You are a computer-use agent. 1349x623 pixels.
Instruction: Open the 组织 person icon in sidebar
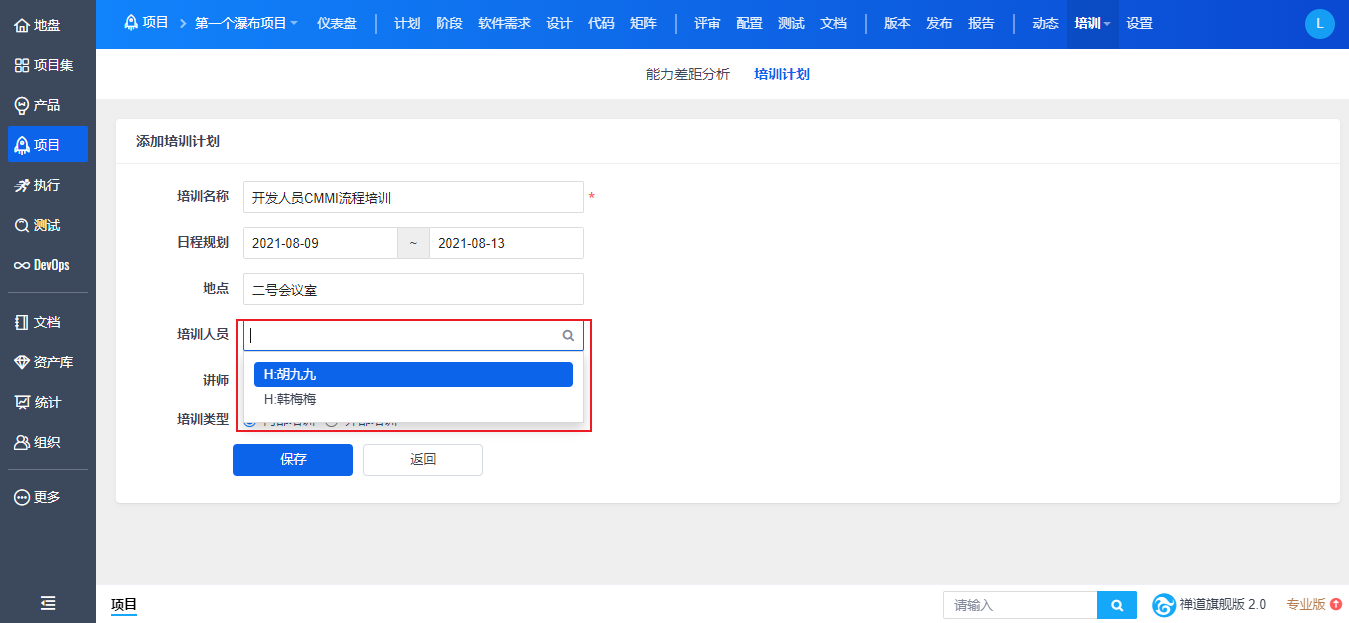click(21, 442)
